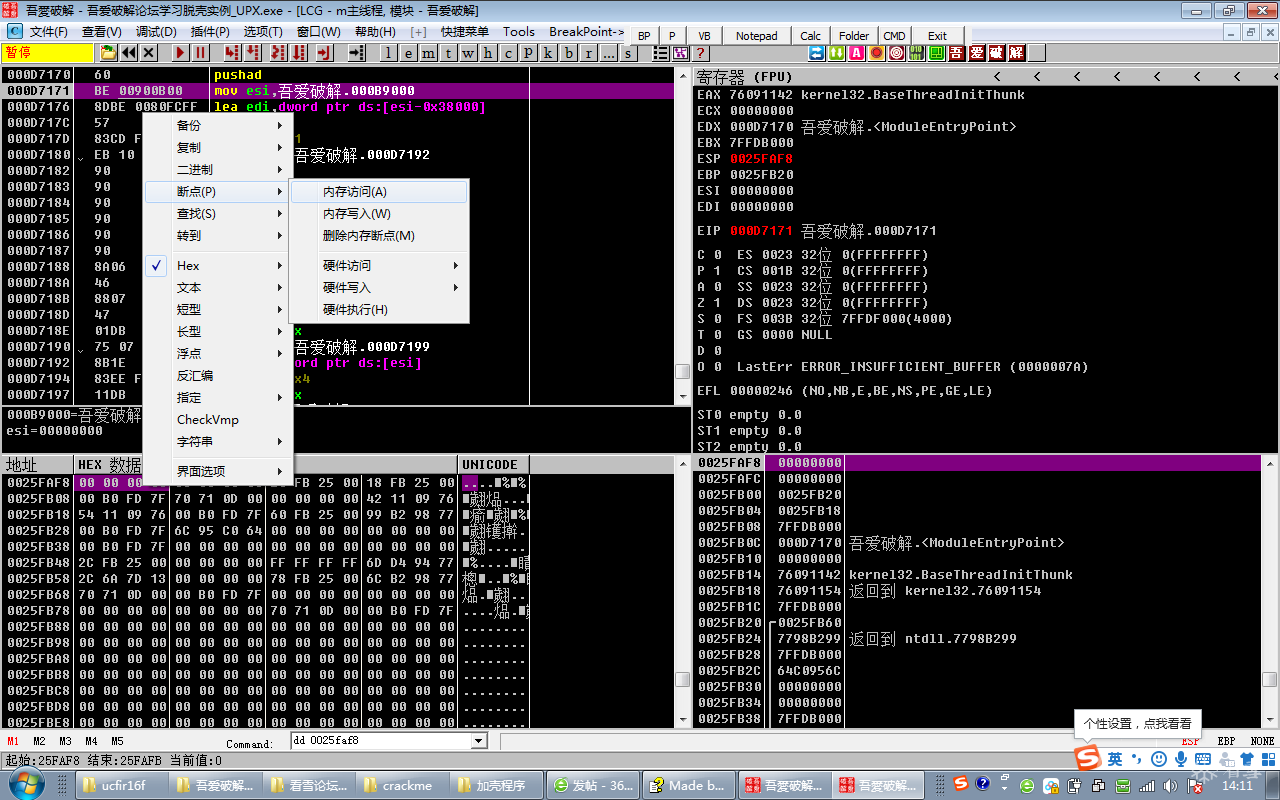Screen dimensions: 1280x800
Task: Click the BP button in top bar
Action: (x=644, y=35)
